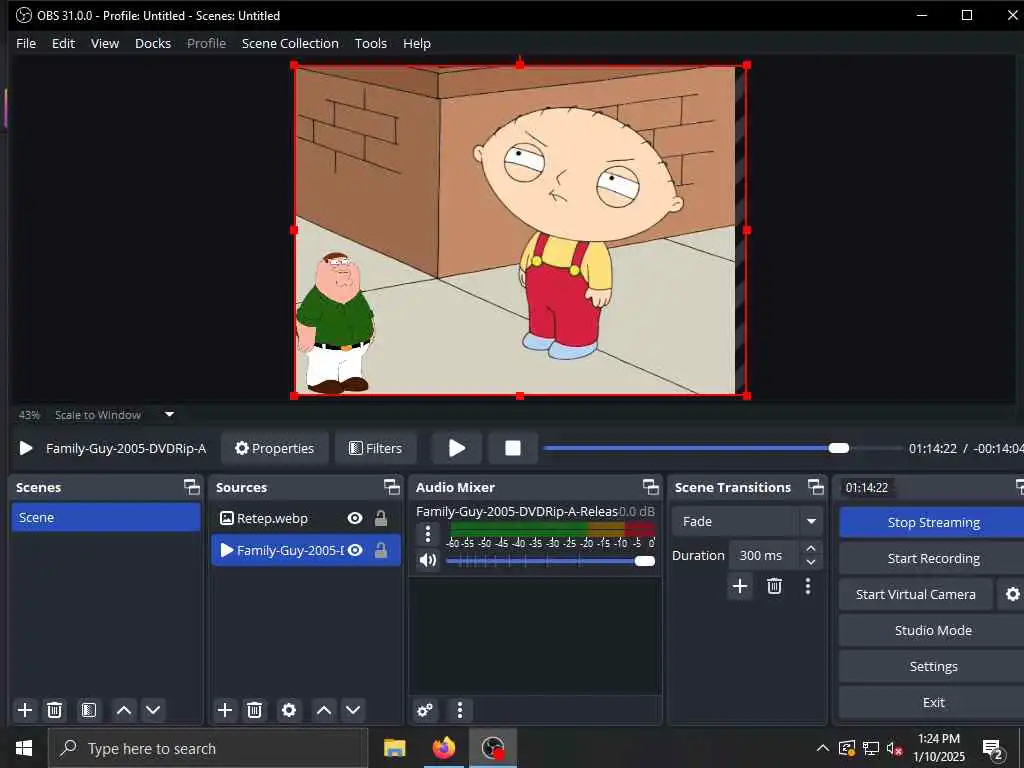1024x768 pixels.
Task: Open virtual camera settings gear
Action: [1012, 594]
